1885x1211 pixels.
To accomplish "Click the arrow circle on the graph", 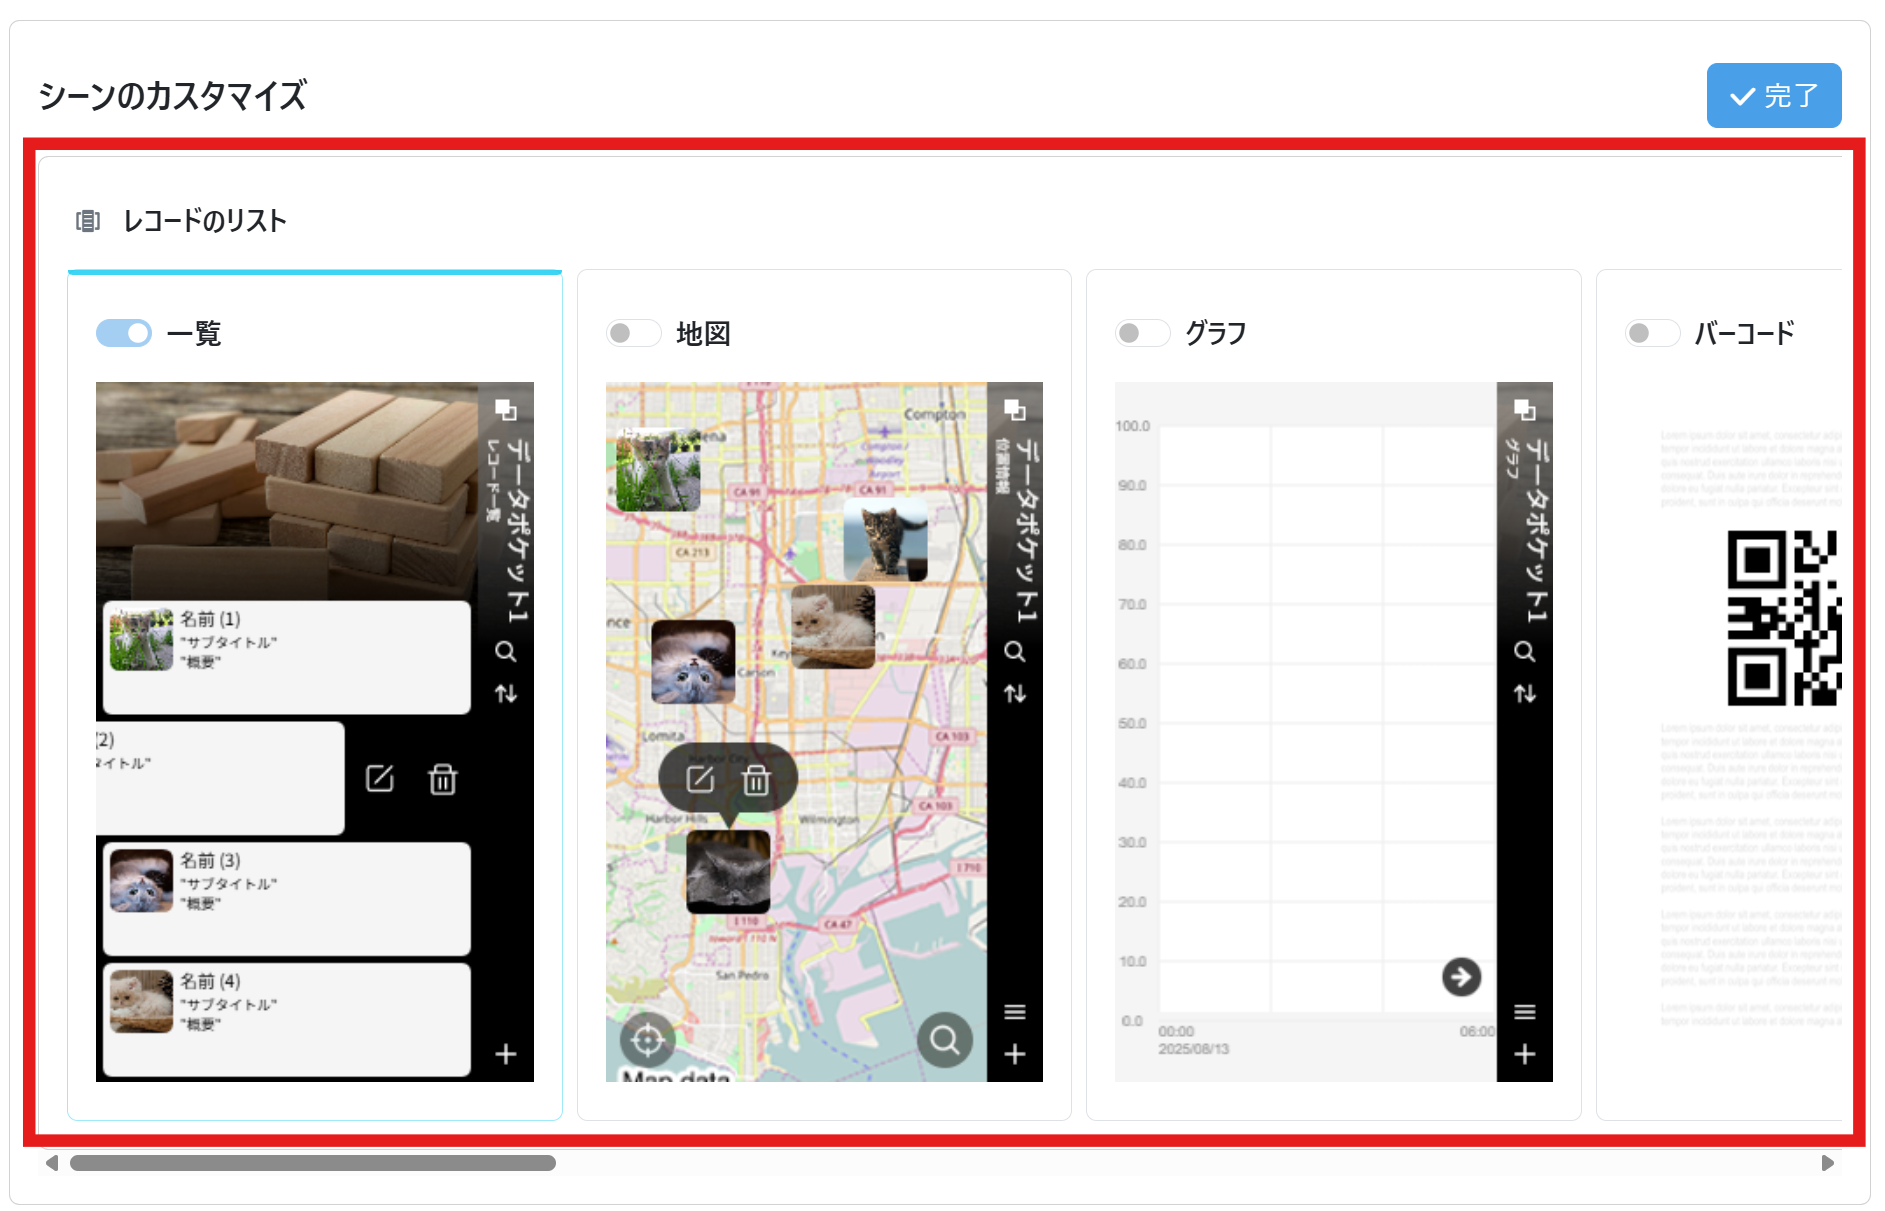I will (1461, 977).
